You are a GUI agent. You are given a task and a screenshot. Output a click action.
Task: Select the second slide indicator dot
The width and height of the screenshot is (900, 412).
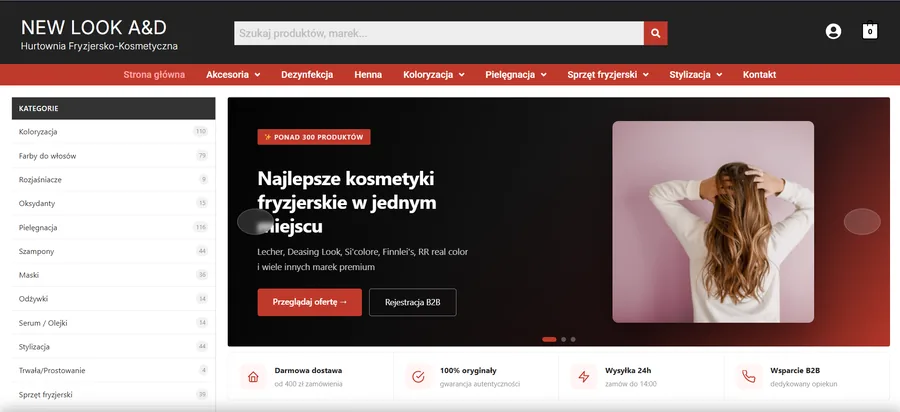[x=564, y=339]
